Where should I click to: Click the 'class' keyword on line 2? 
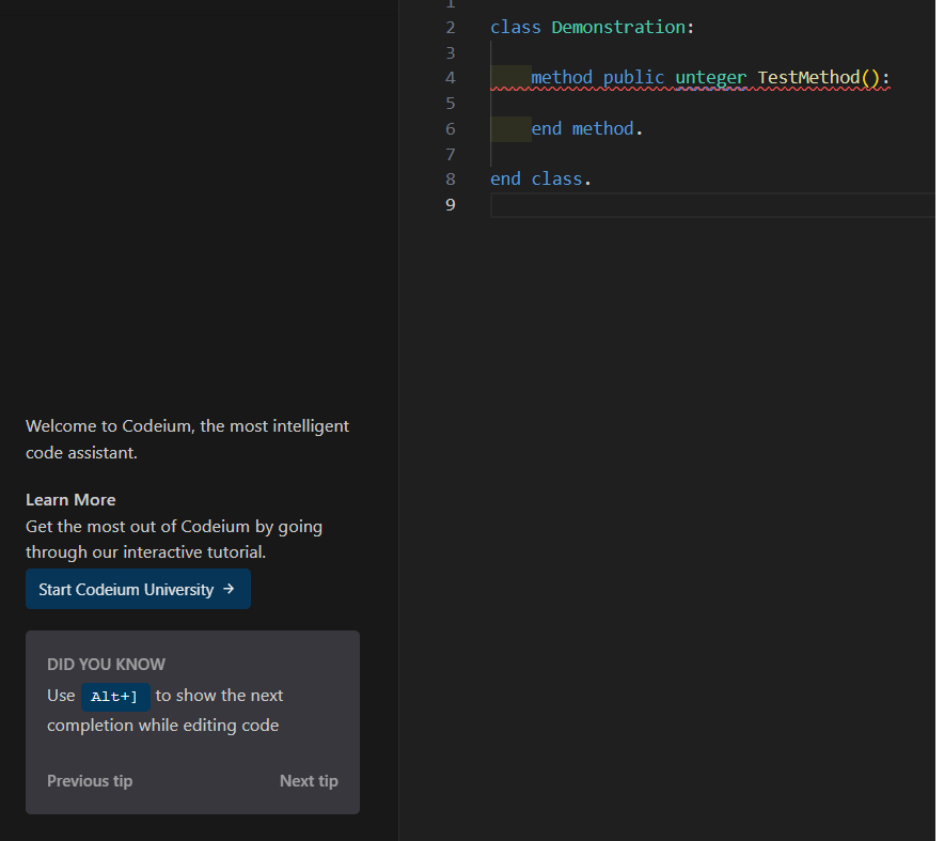tap(515, 27)
